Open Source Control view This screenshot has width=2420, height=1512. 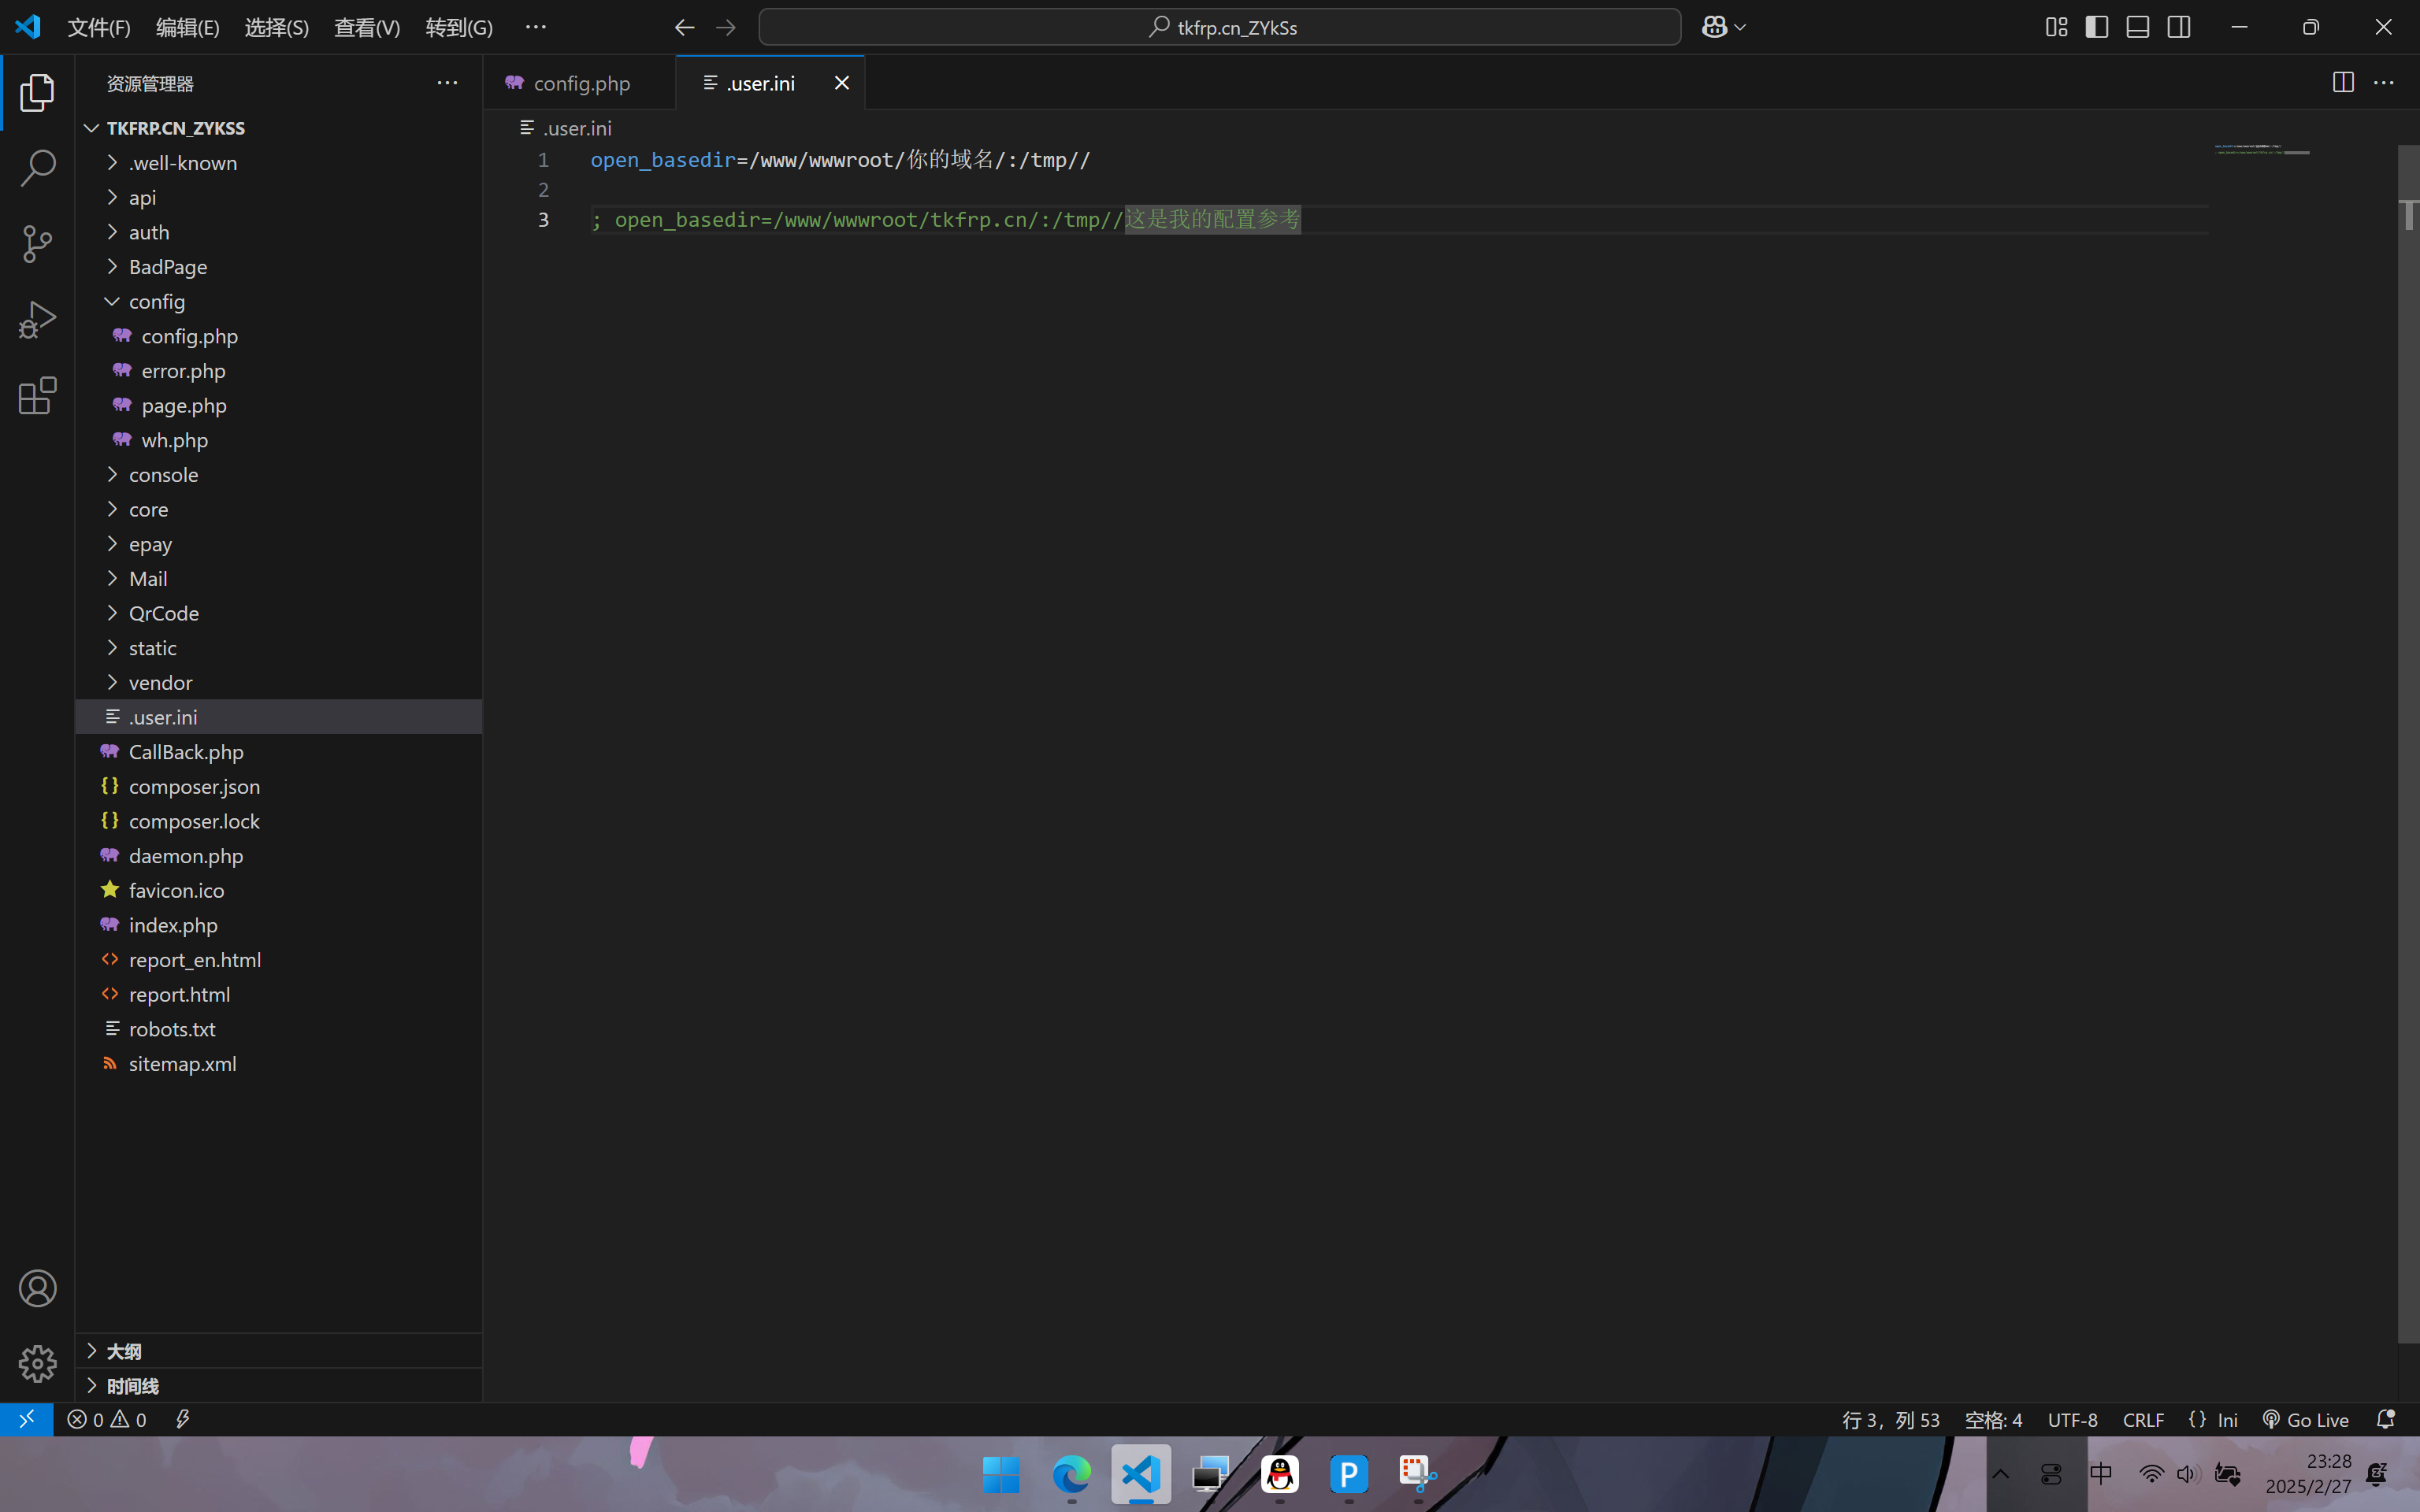[37, 243]
